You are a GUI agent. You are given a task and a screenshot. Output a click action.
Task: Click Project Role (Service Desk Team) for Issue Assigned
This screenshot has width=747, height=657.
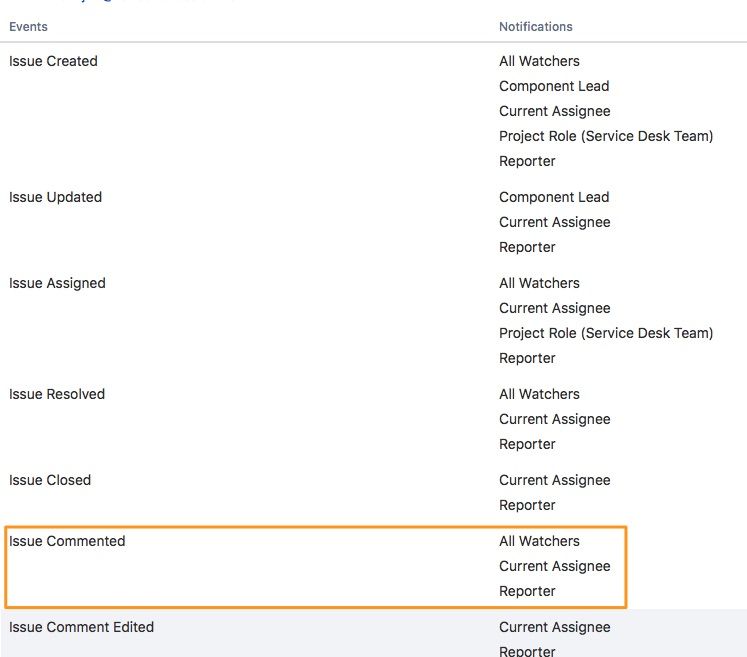(606, 333)
